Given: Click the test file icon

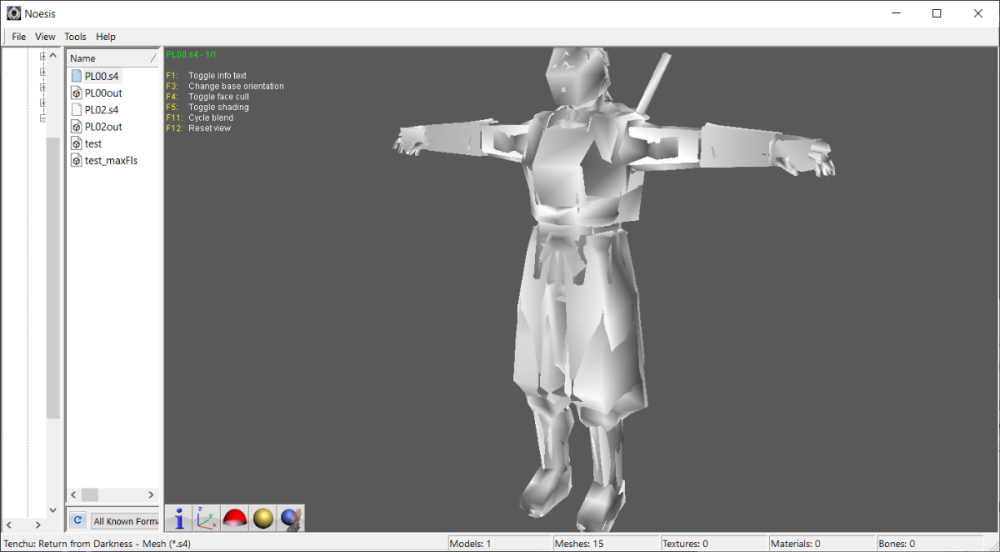Looking at the screenshot, I should point(77,143).
